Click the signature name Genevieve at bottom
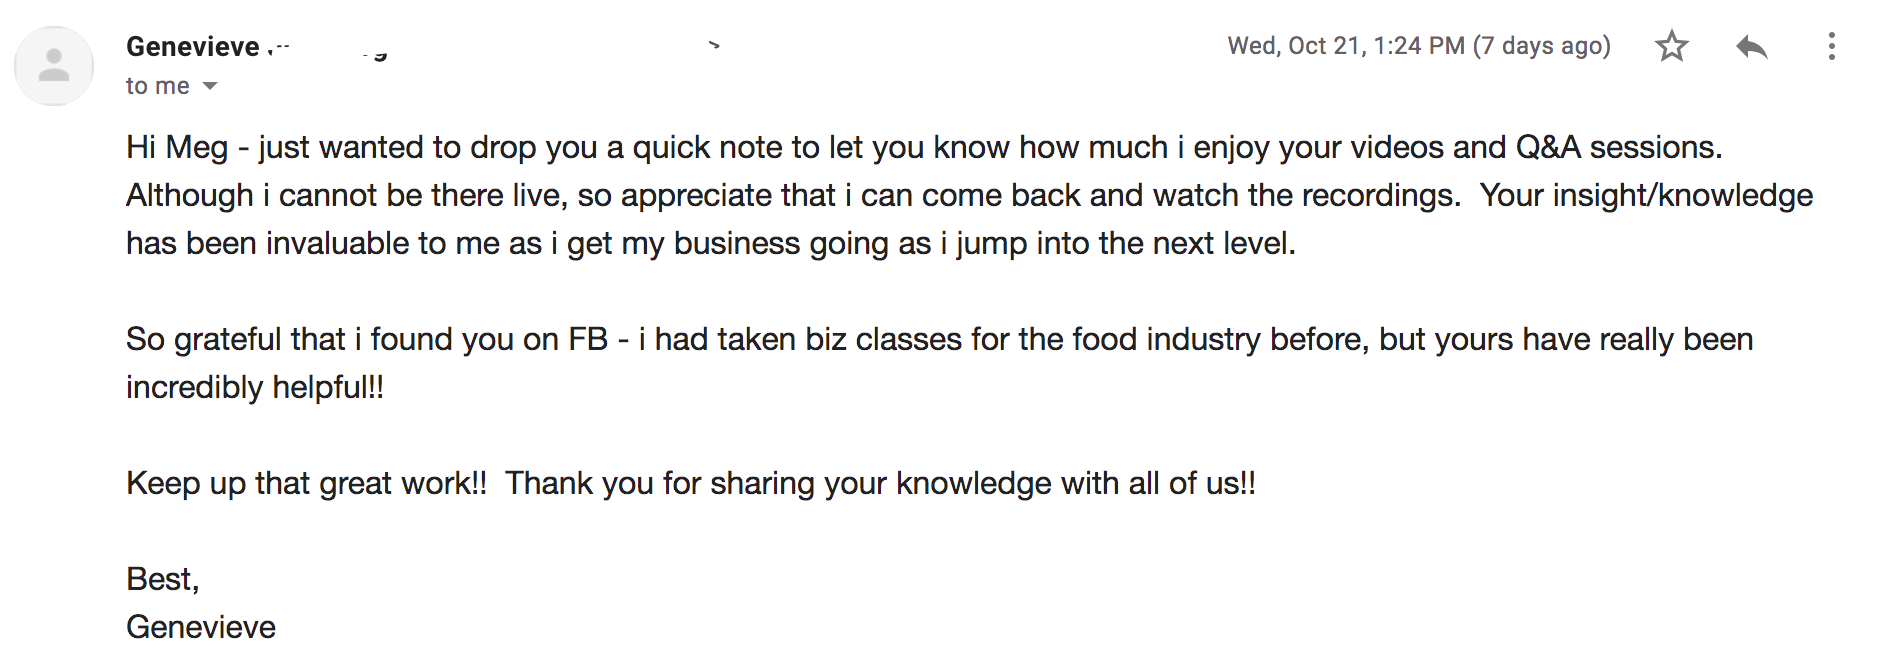This screenshot has height=654, width=1878. (x=201, y=627)
